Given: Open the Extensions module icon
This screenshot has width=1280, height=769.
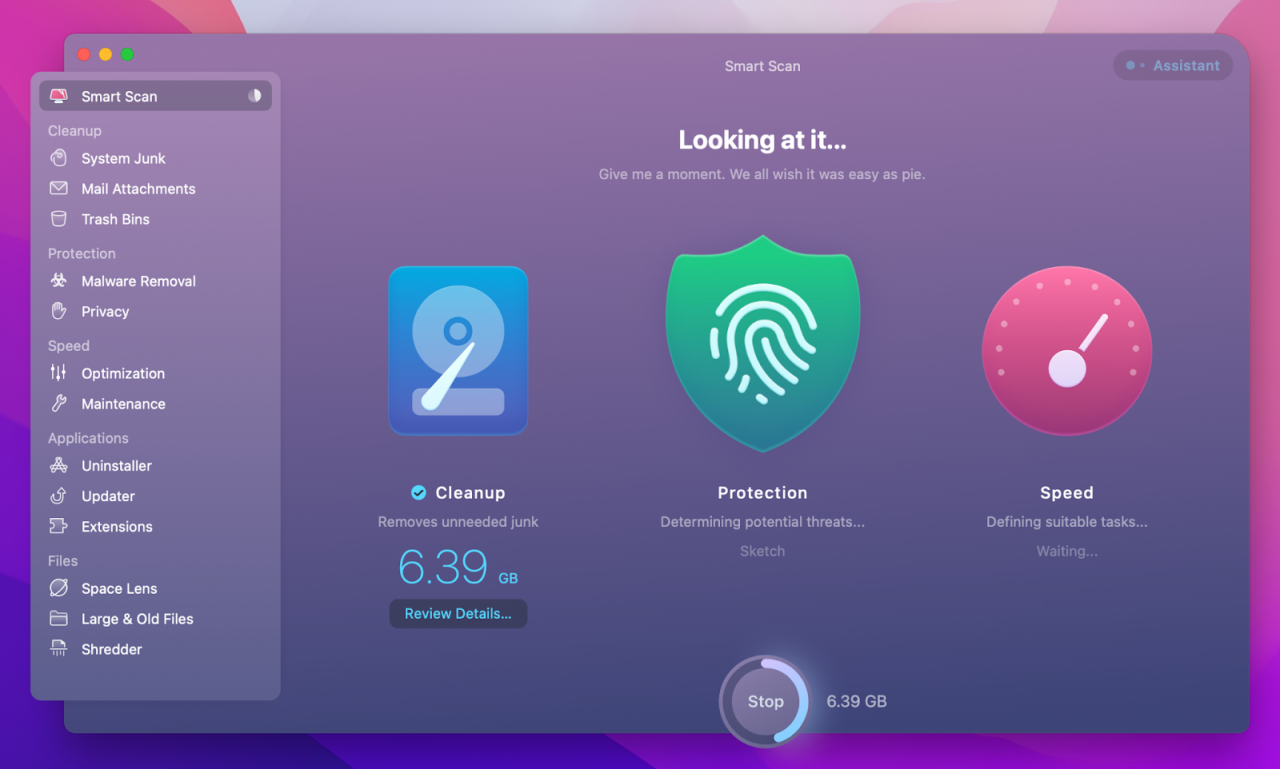Looking at the screenshot, I should (x=59, y=526).
